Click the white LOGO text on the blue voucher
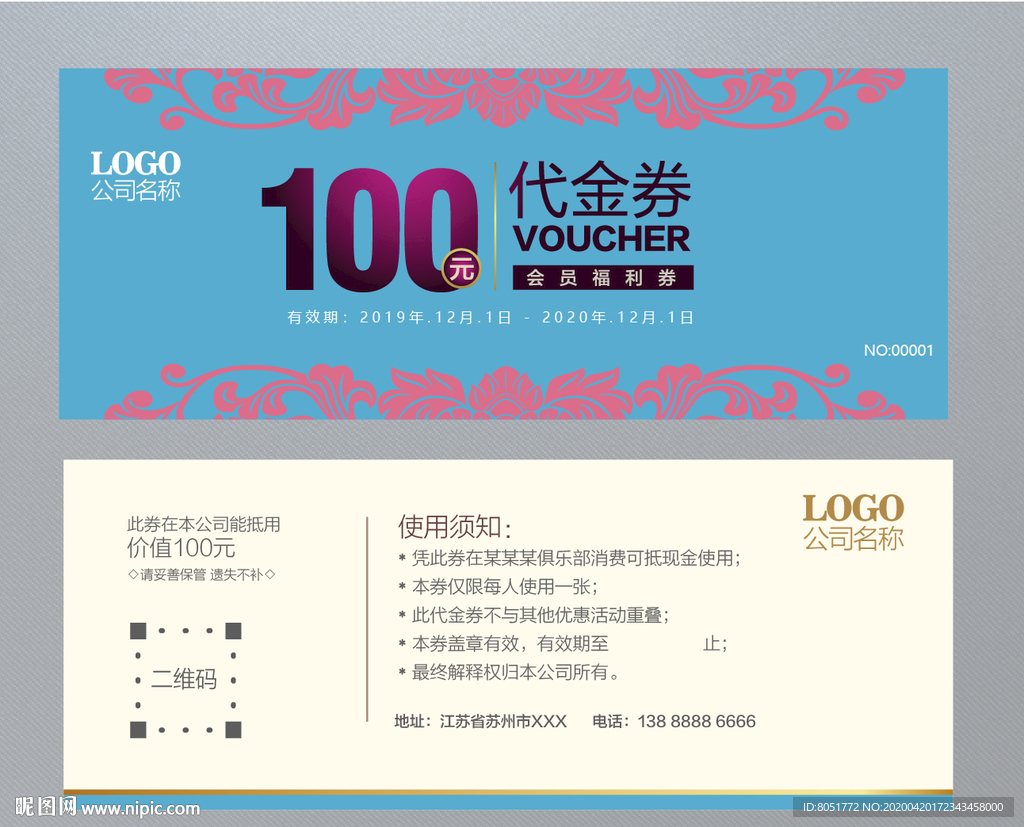This screenshot has width=1024, height=827. click(x=136, y=163)
